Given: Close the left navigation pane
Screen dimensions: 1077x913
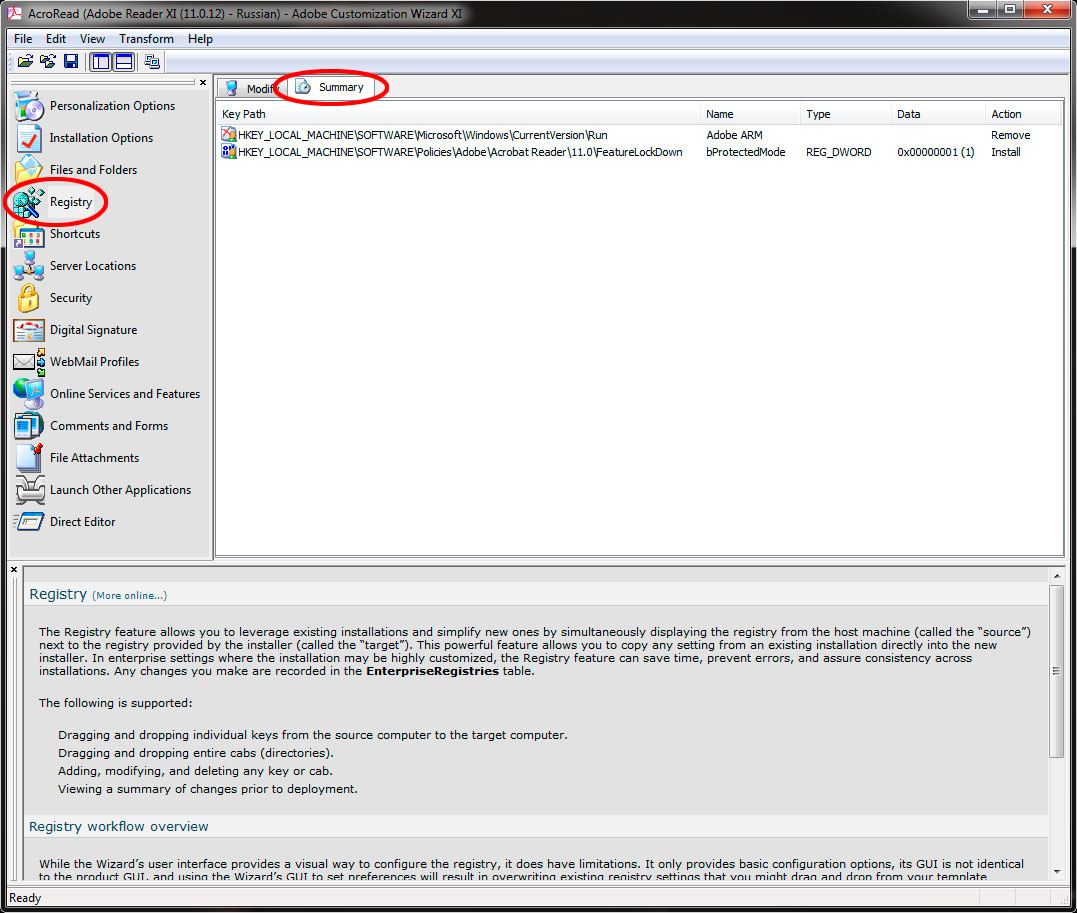Looking at the screenshot, I should 203,82.
